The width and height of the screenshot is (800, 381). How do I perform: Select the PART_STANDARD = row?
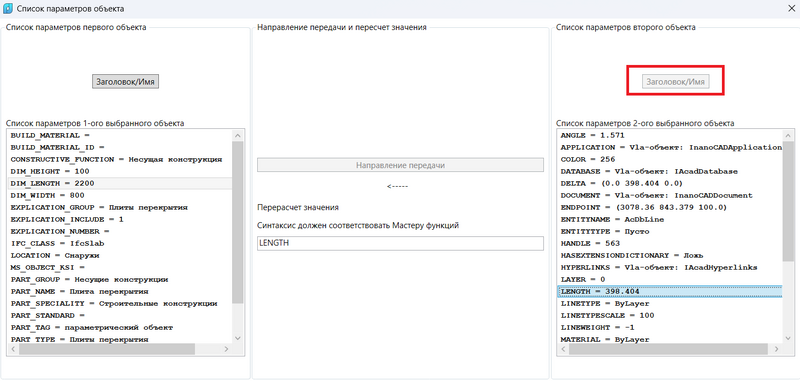pyautogui.click(x=119, y=315)
